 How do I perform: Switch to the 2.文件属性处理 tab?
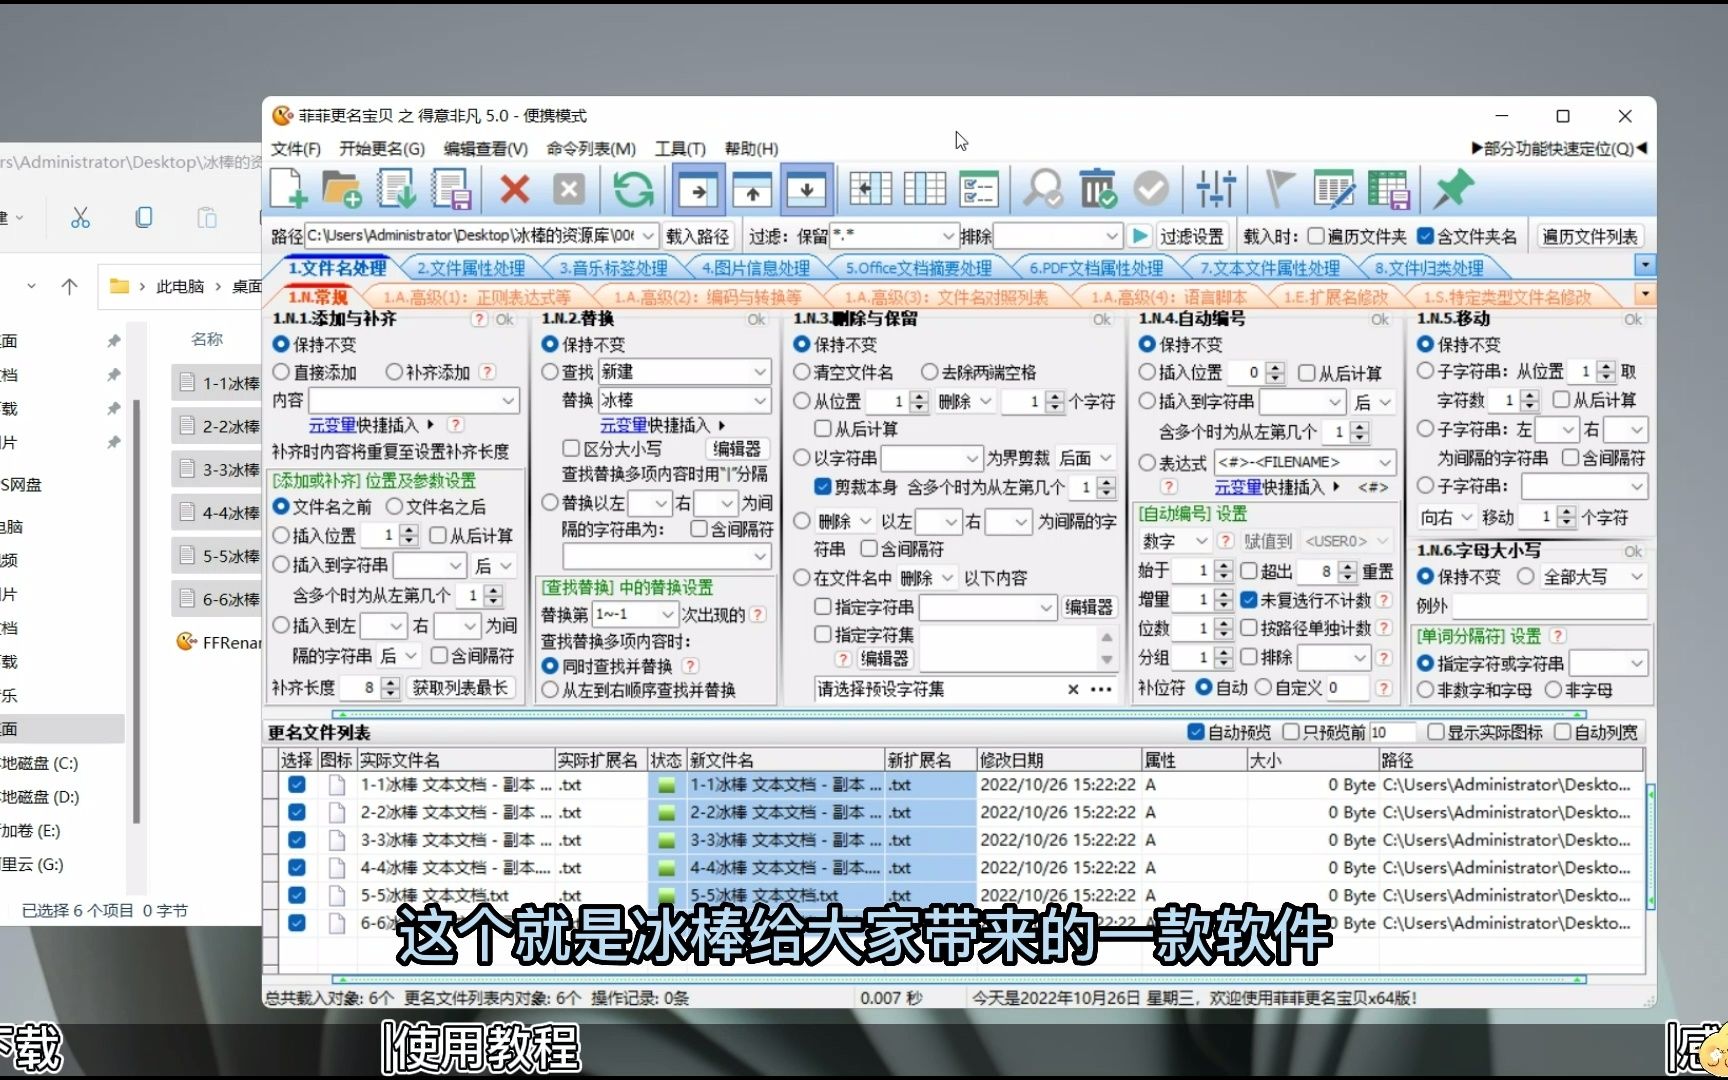470,268
